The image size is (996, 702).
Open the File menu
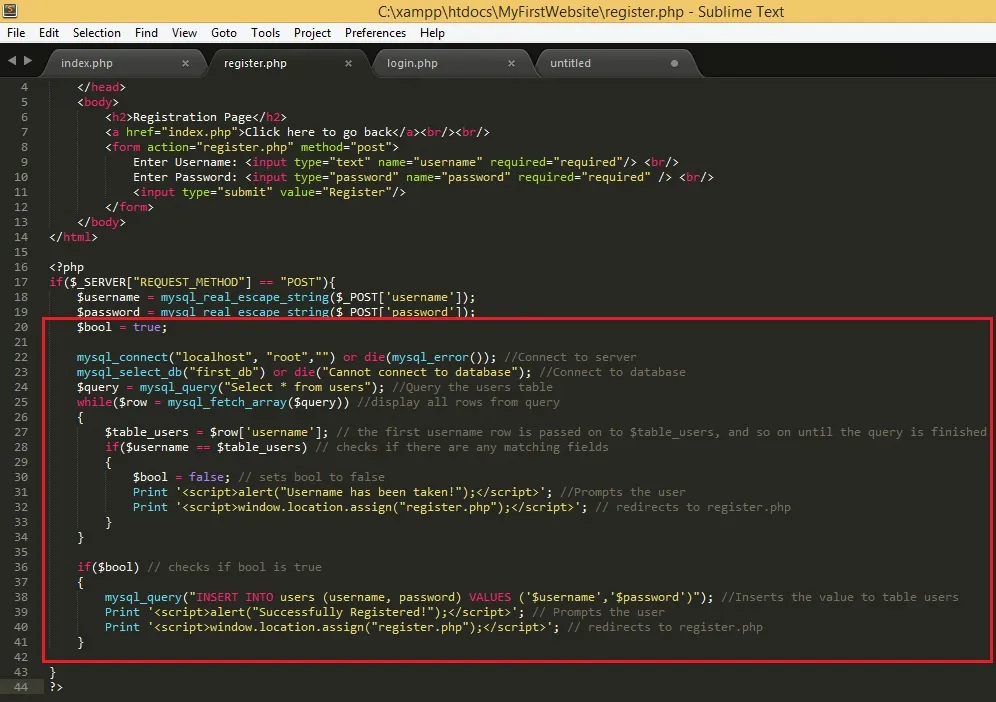16,33
